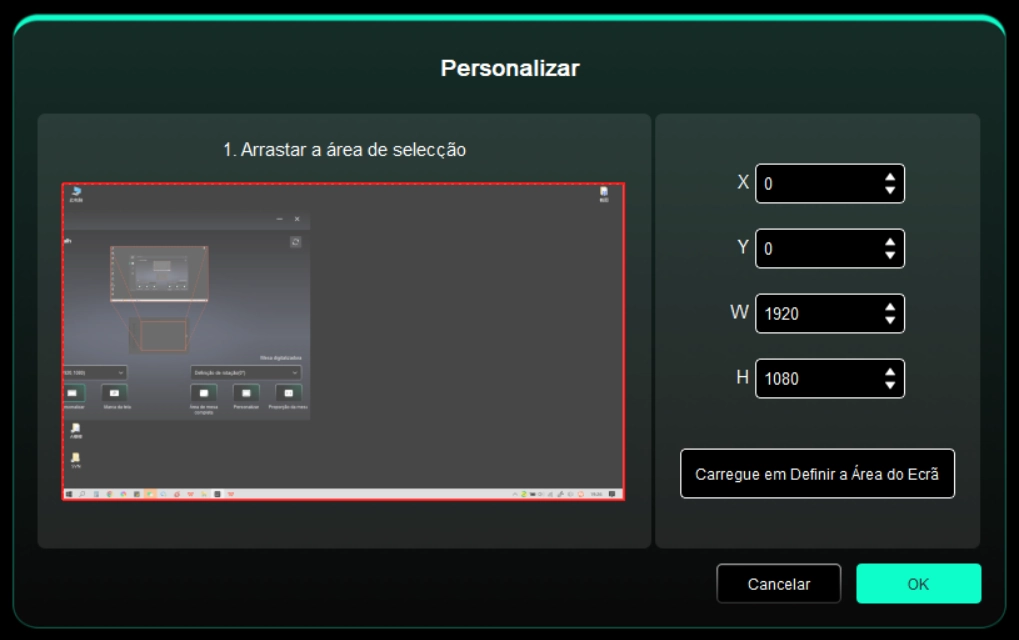Click the center of the screen preview area
This screenshot has height=640, width=1019.
(x=343, y=341)
